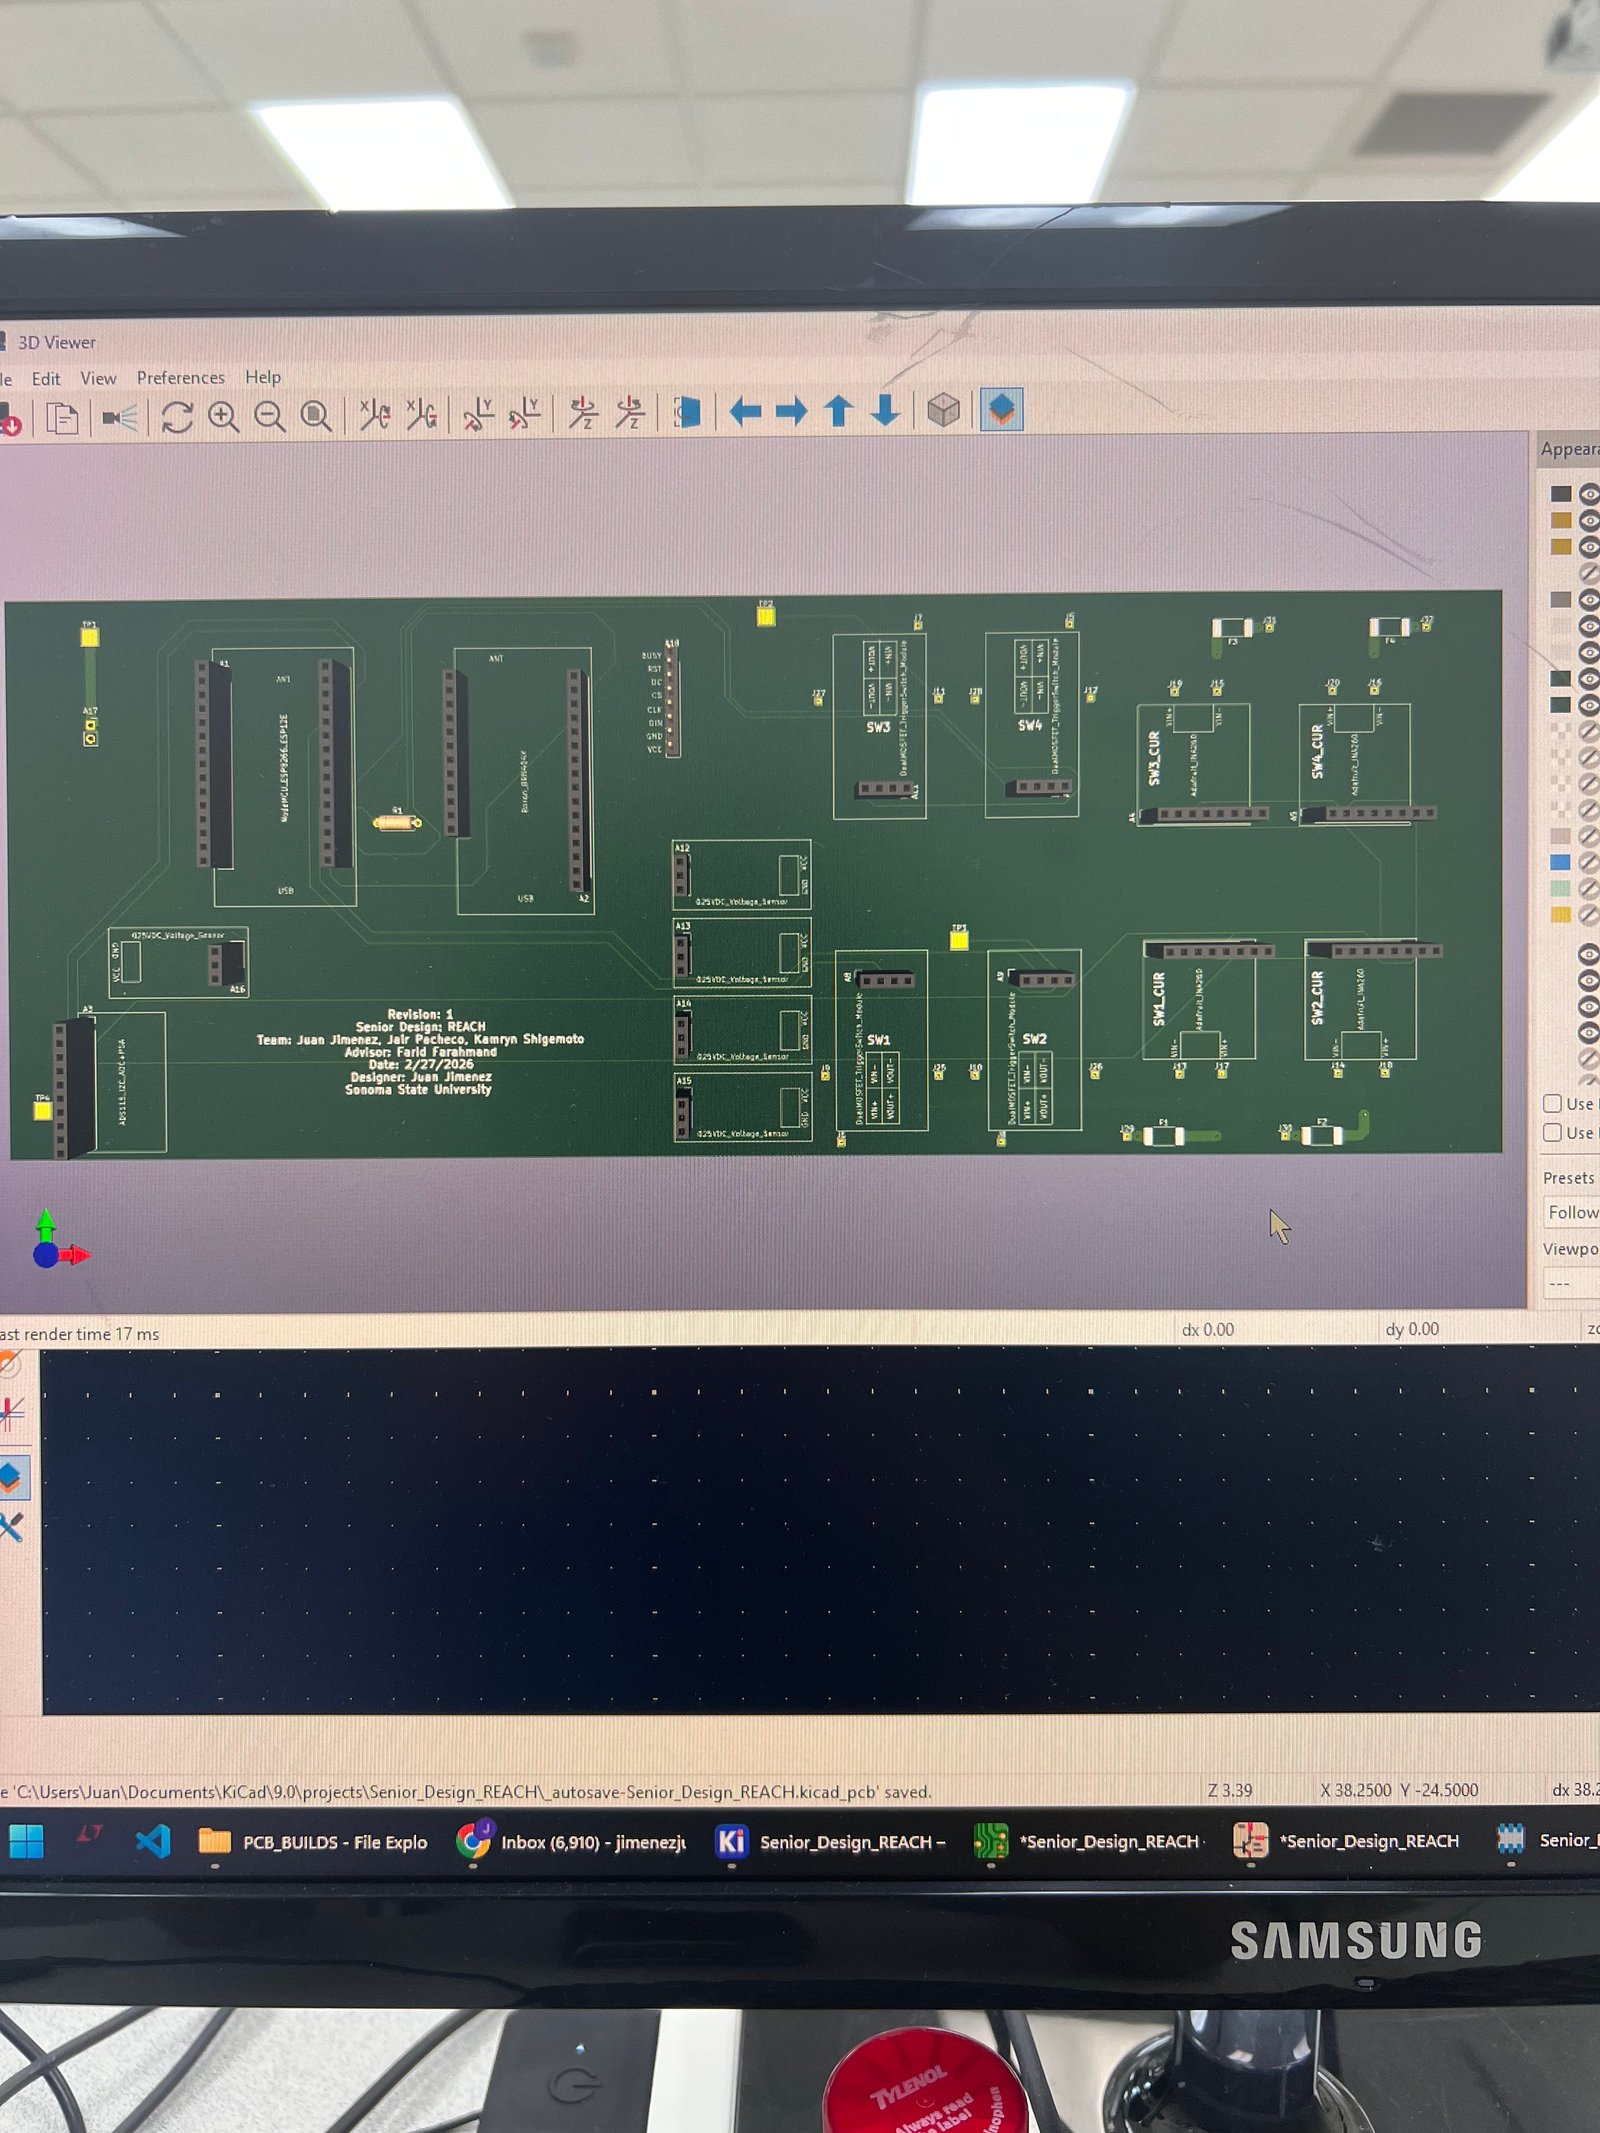Click the raytracing render camera icon

120,417
